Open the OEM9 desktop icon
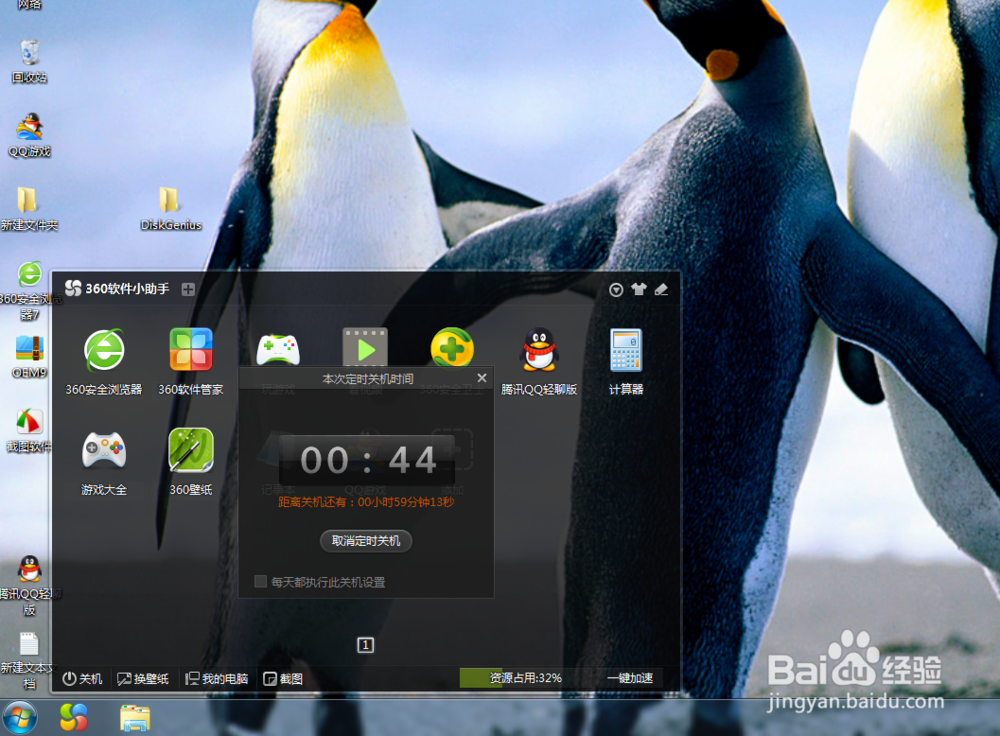This screenshot has height=736, width=1000. (x=29, y=357)
